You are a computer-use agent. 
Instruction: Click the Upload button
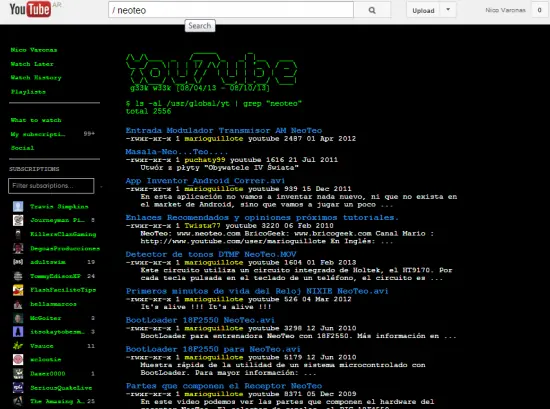click(423, 10)
